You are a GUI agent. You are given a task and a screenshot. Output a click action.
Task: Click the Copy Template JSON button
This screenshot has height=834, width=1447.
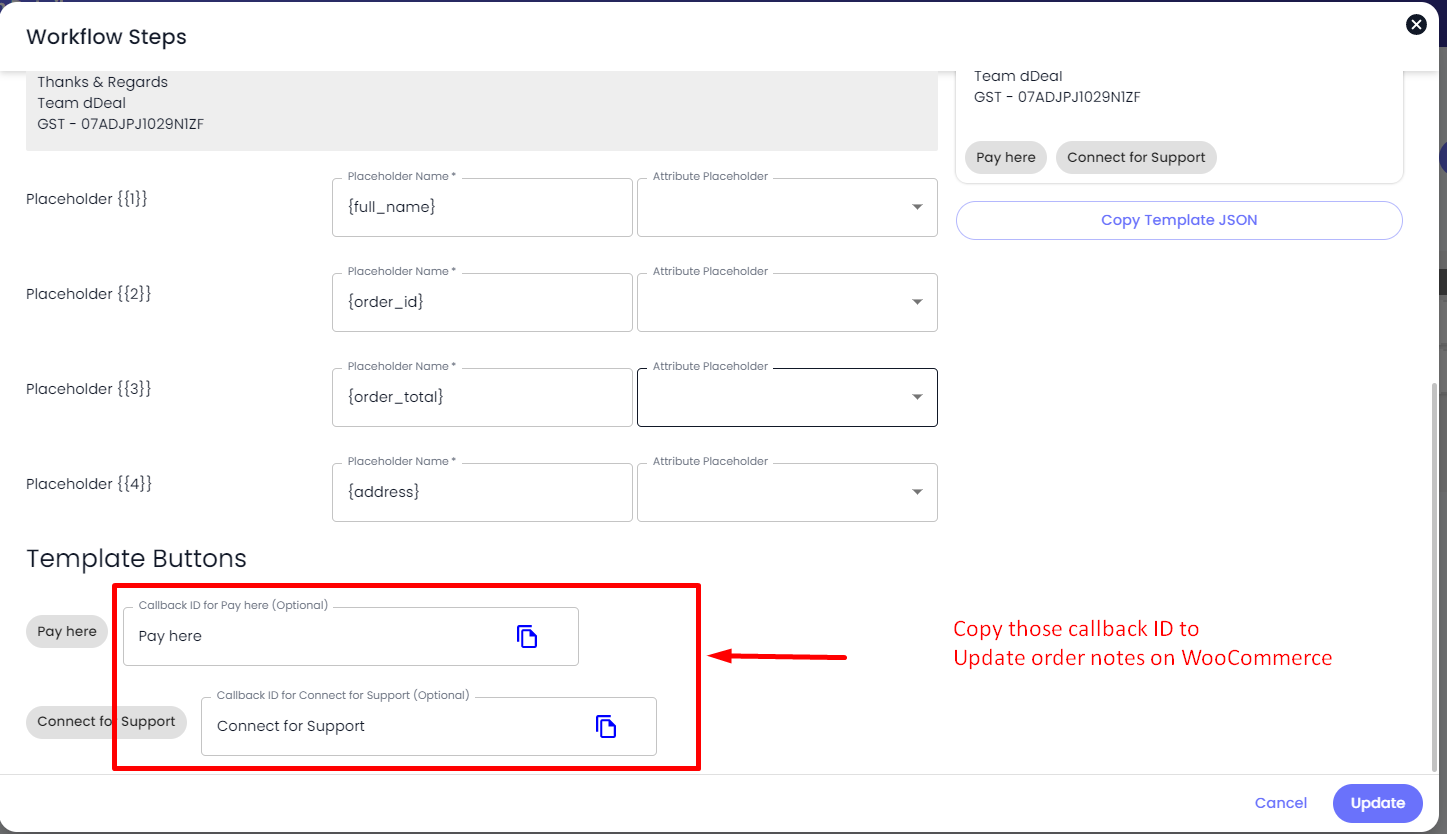[1179, 220]
